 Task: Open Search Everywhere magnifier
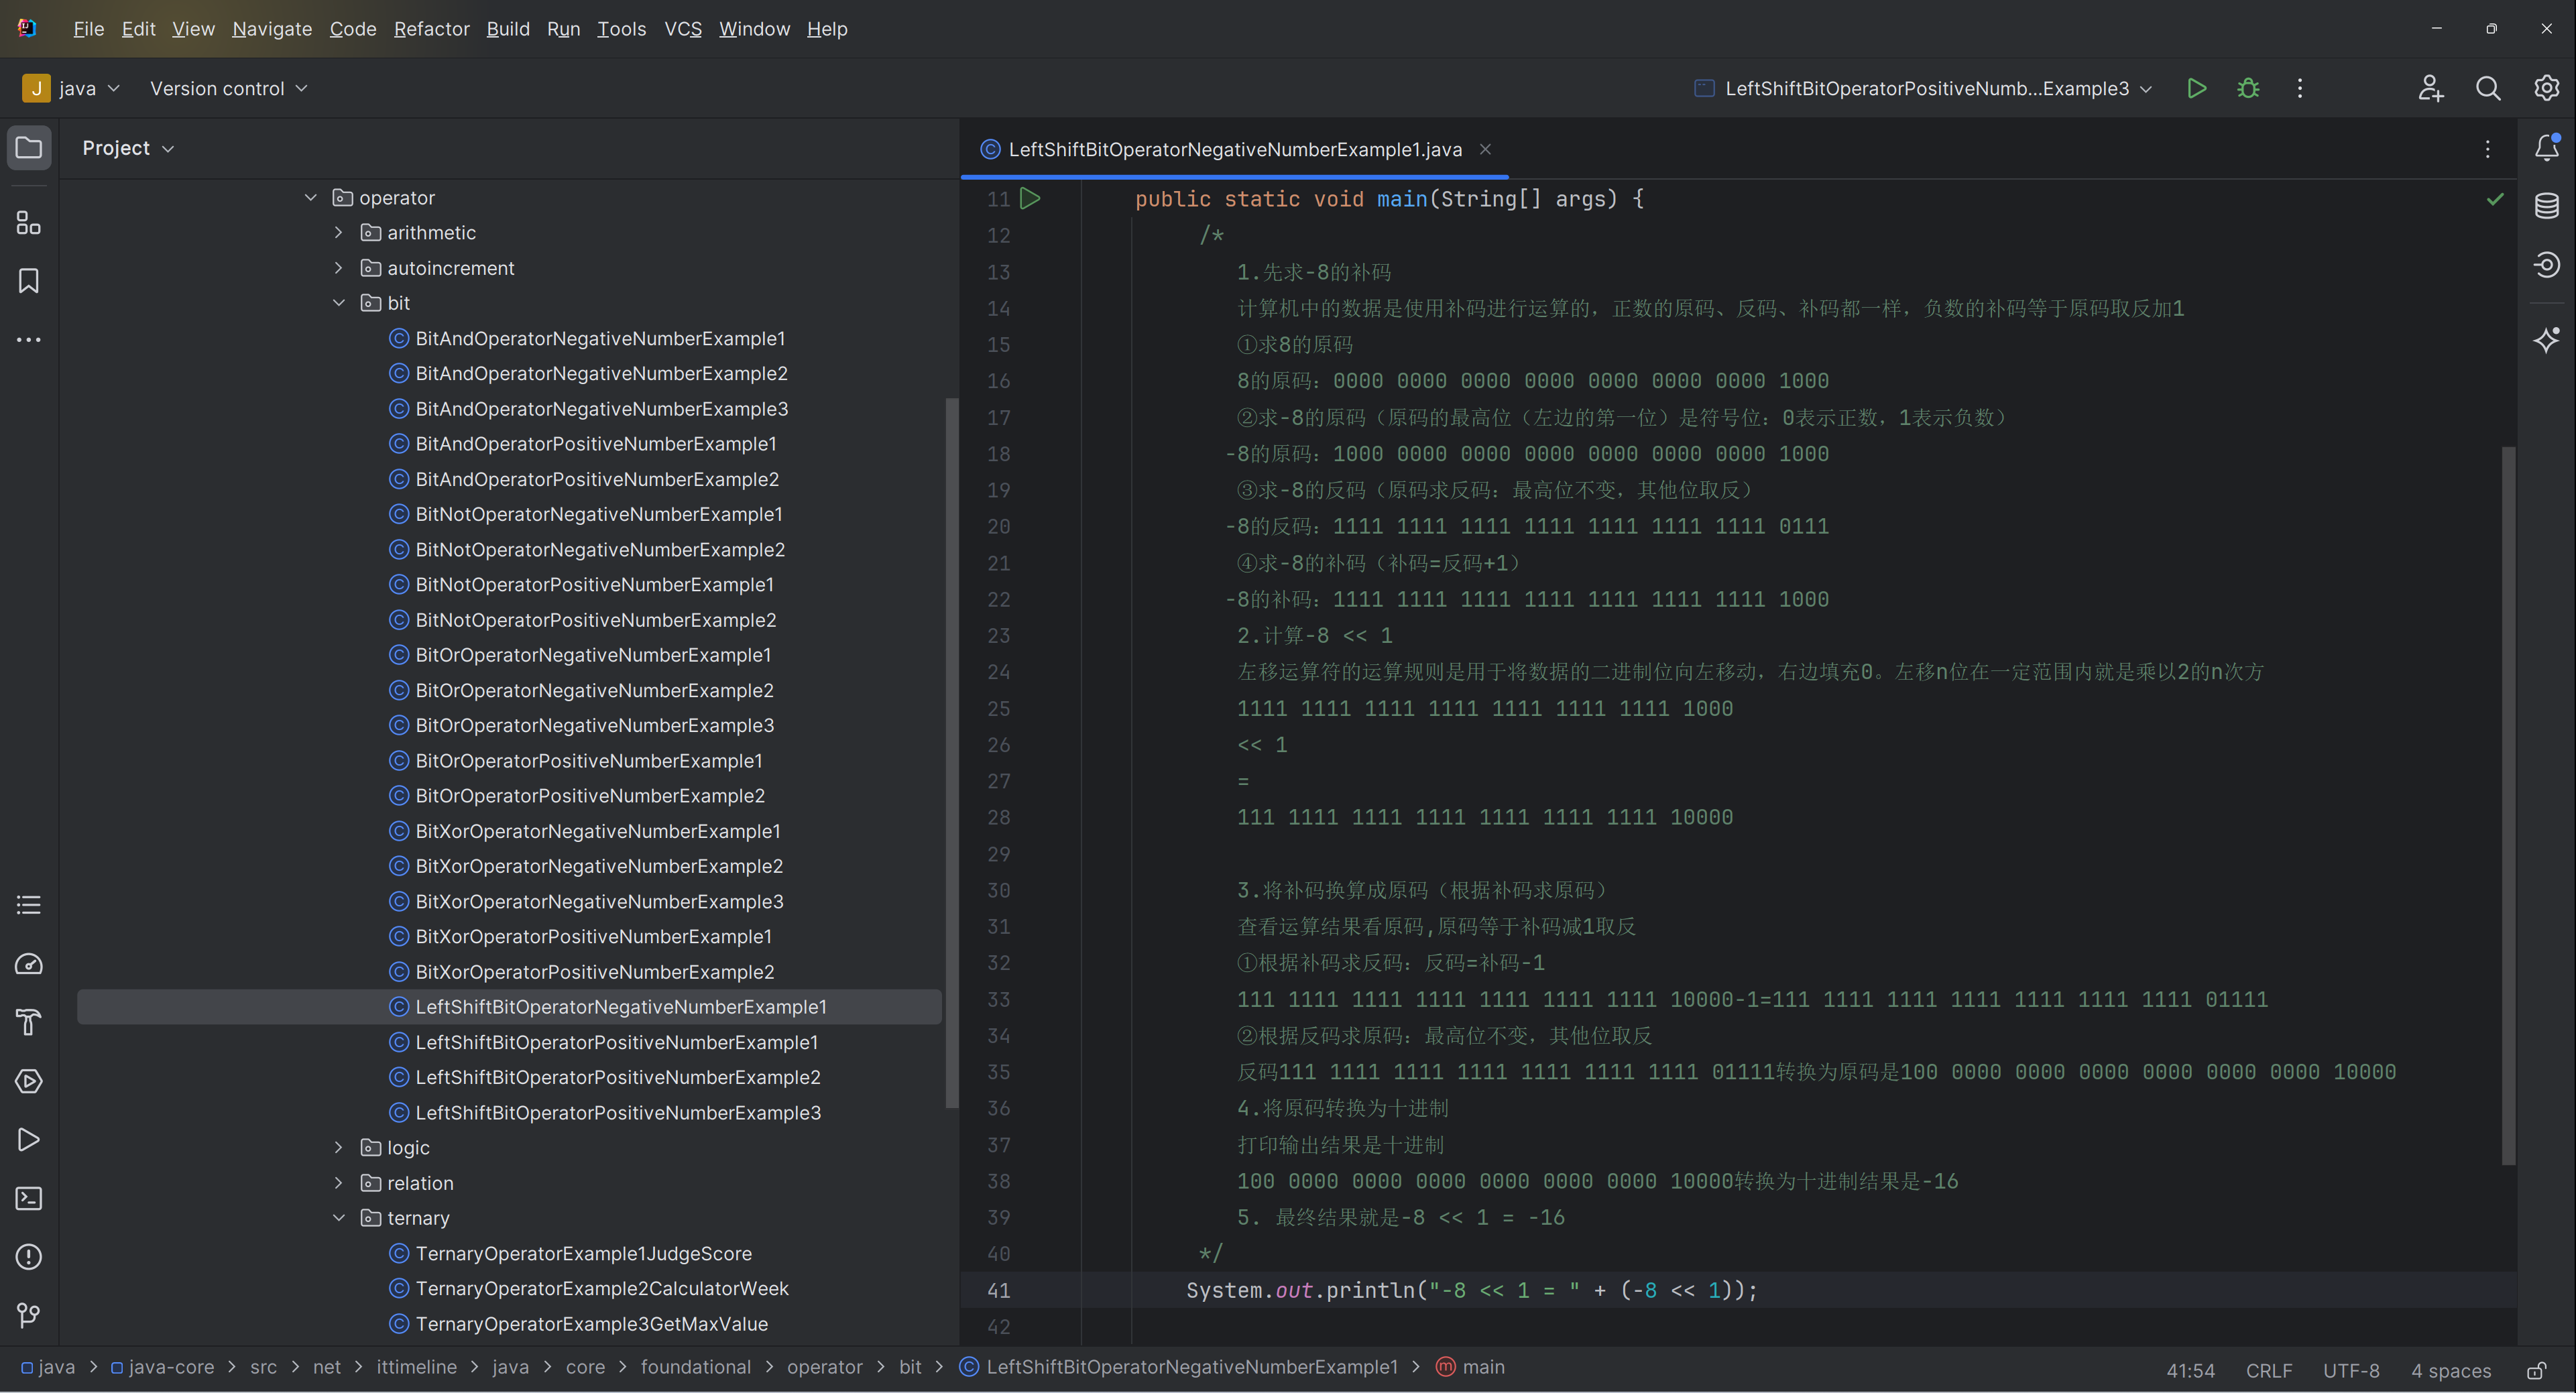[x=2488, y=88]
